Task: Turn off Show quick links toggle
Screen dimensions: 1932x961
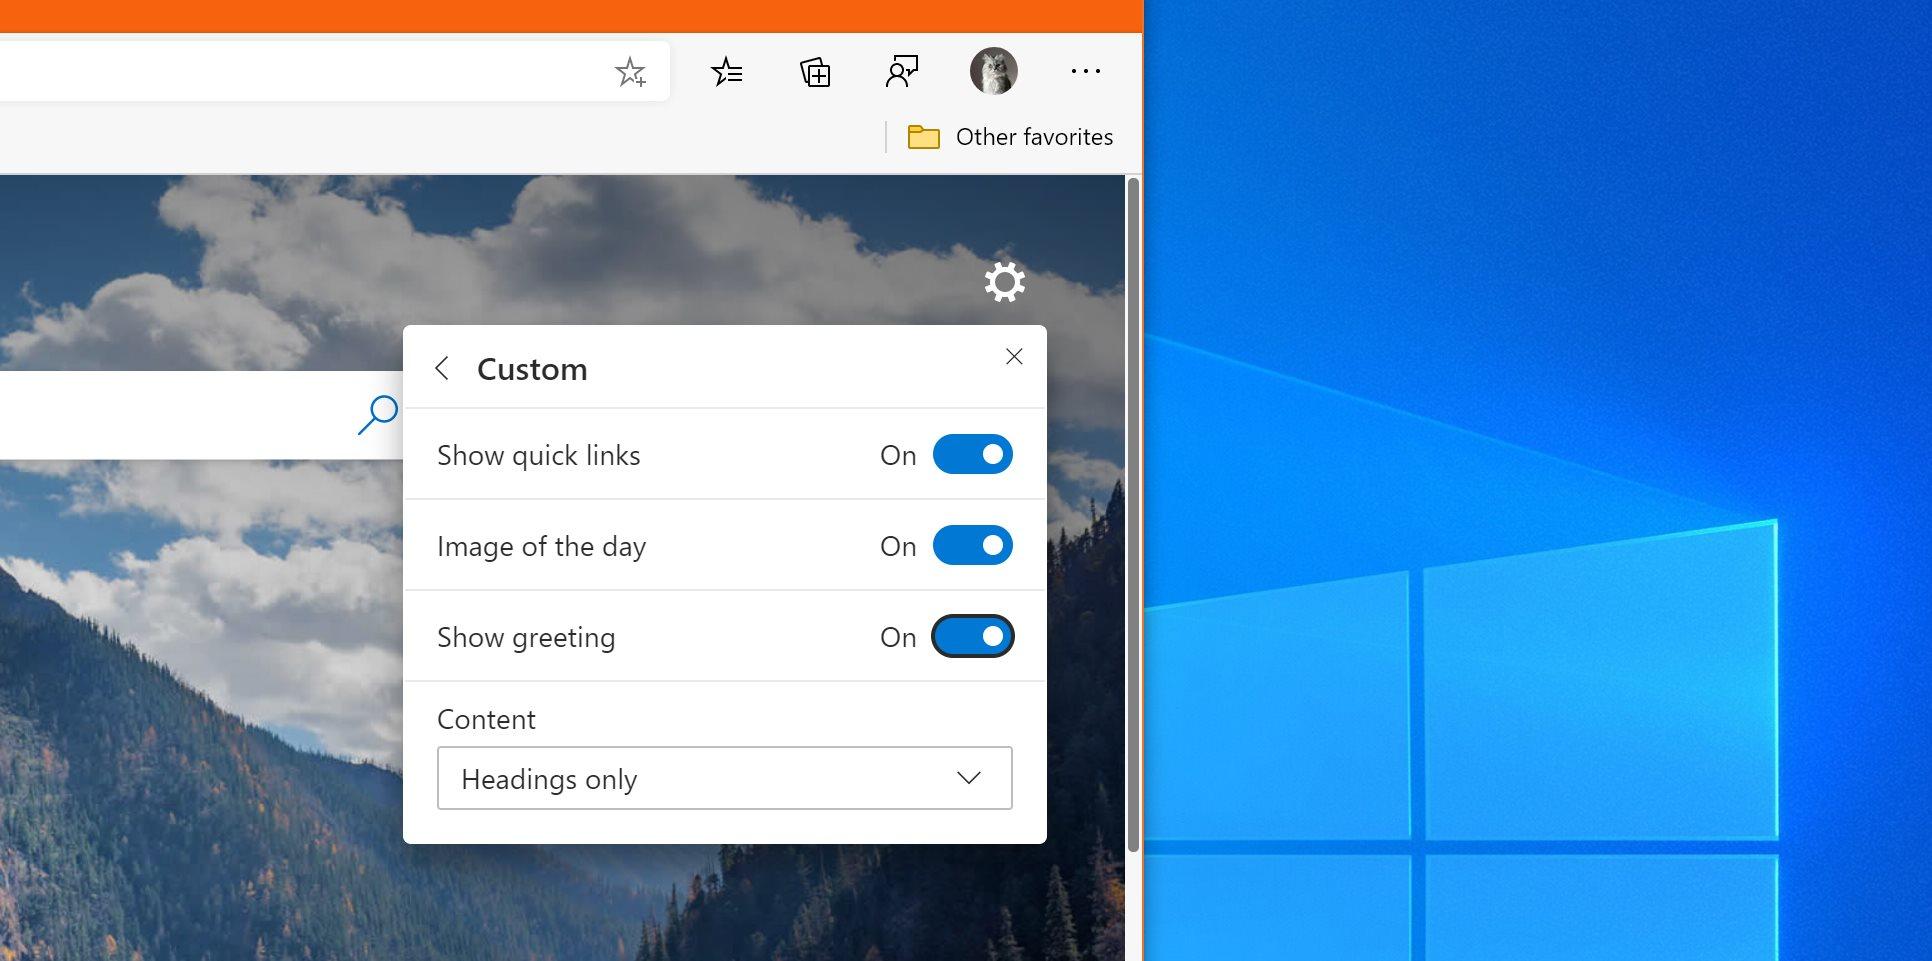Action: [972, 455]
